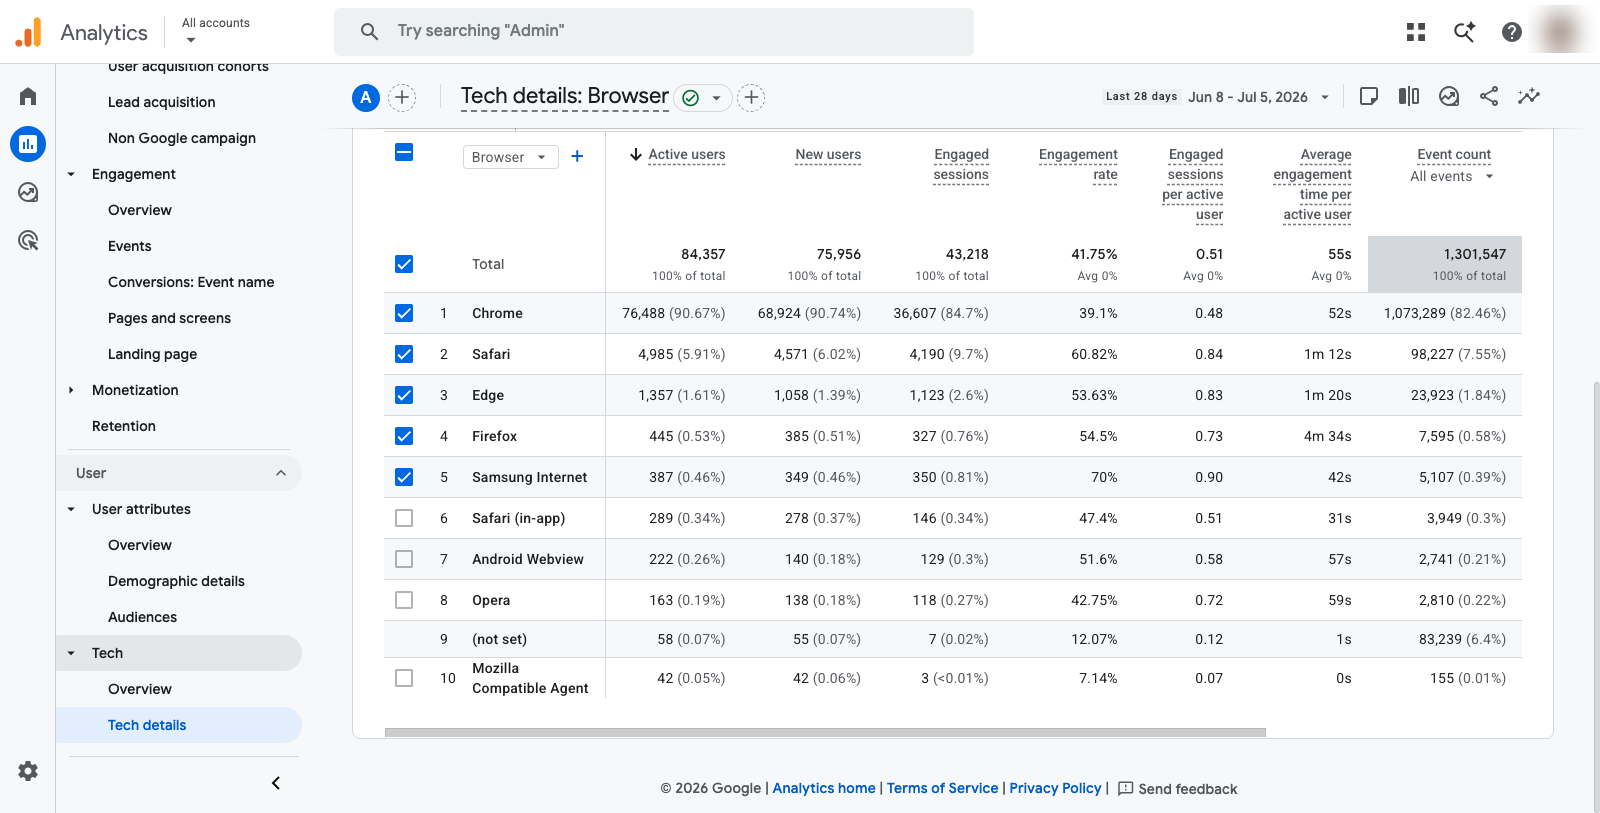Open the Help question mark icon
Image resolution: width=1600 pixels, height=813 pixels.
[x=1512, y=32]
